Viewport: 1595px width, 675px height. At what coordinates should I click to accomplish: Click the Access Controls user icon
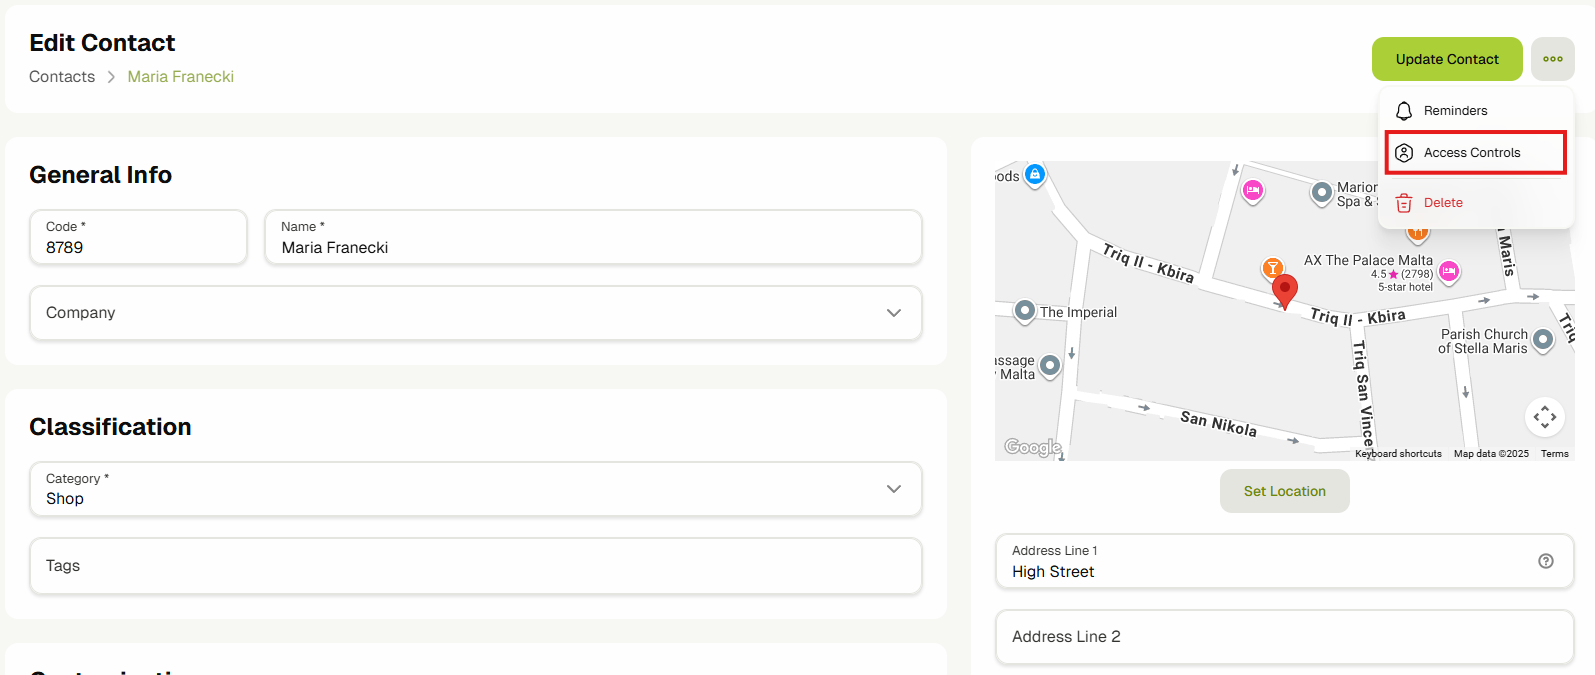1404,153
